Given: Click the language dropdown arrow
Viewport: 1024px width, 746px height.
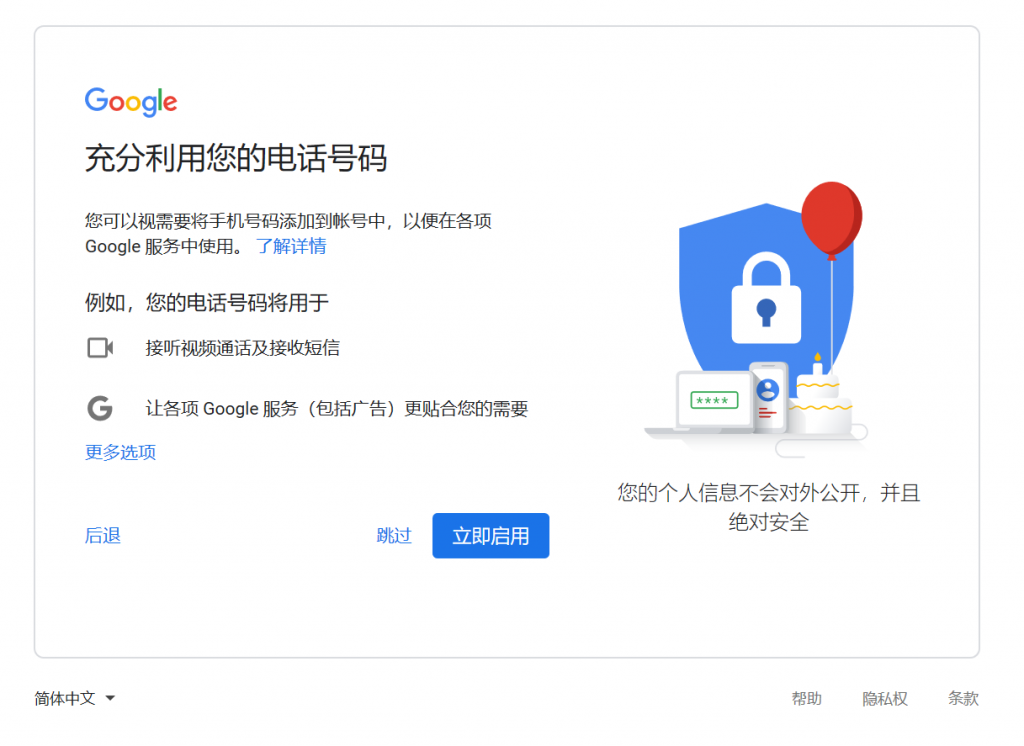Looking at the screenshot, I should (x=110, y=698).
